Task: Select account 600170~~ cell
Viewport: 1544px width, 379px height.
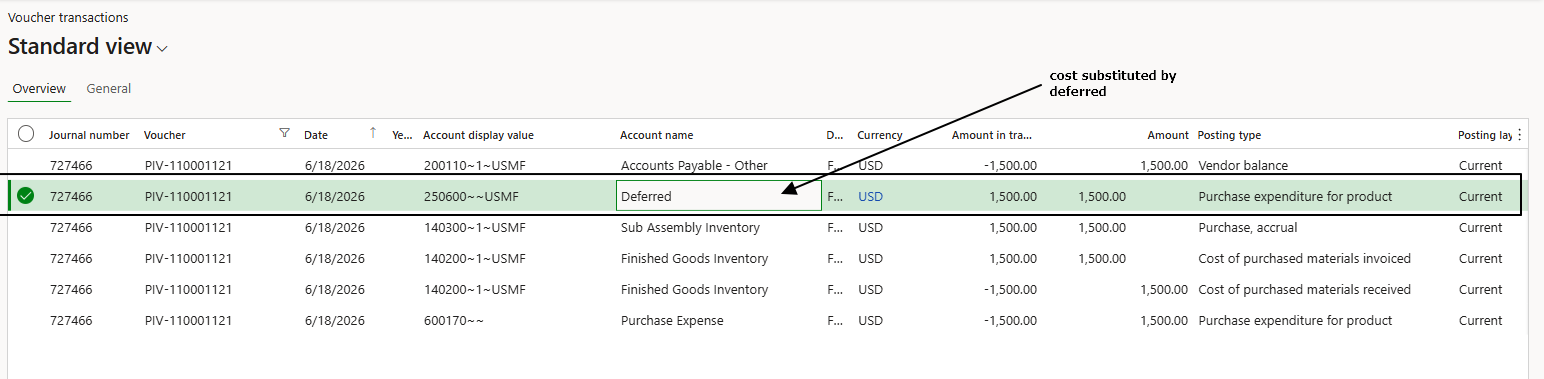Action: point(455,321)
